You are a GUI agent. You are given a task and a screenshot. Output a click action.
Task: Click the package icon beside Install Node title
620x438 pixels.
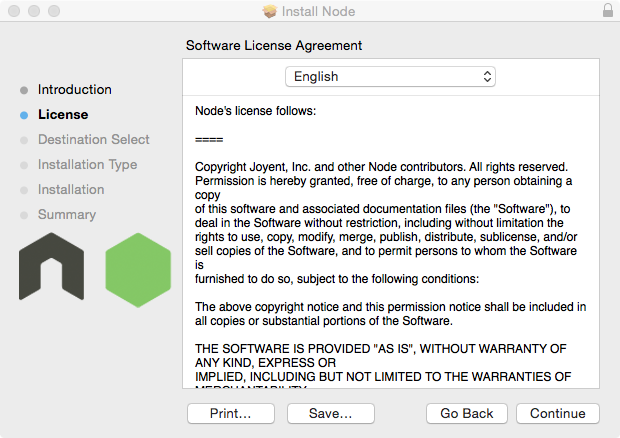coord(269,10)
